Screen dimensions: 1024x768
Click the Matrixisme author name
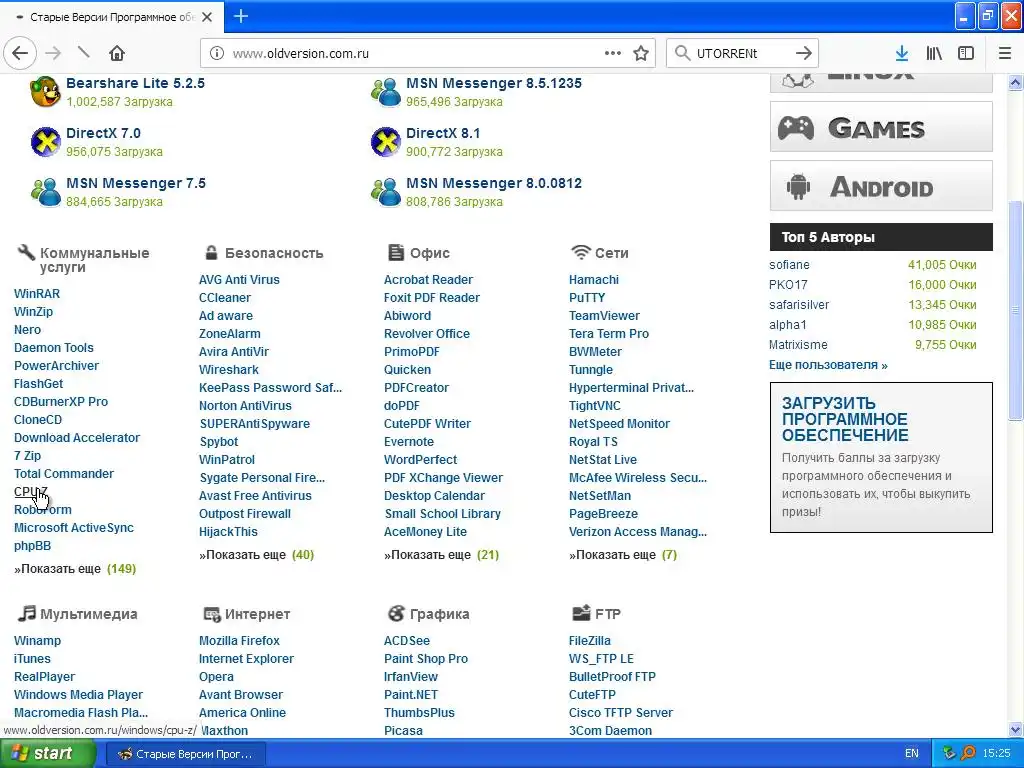798,345
